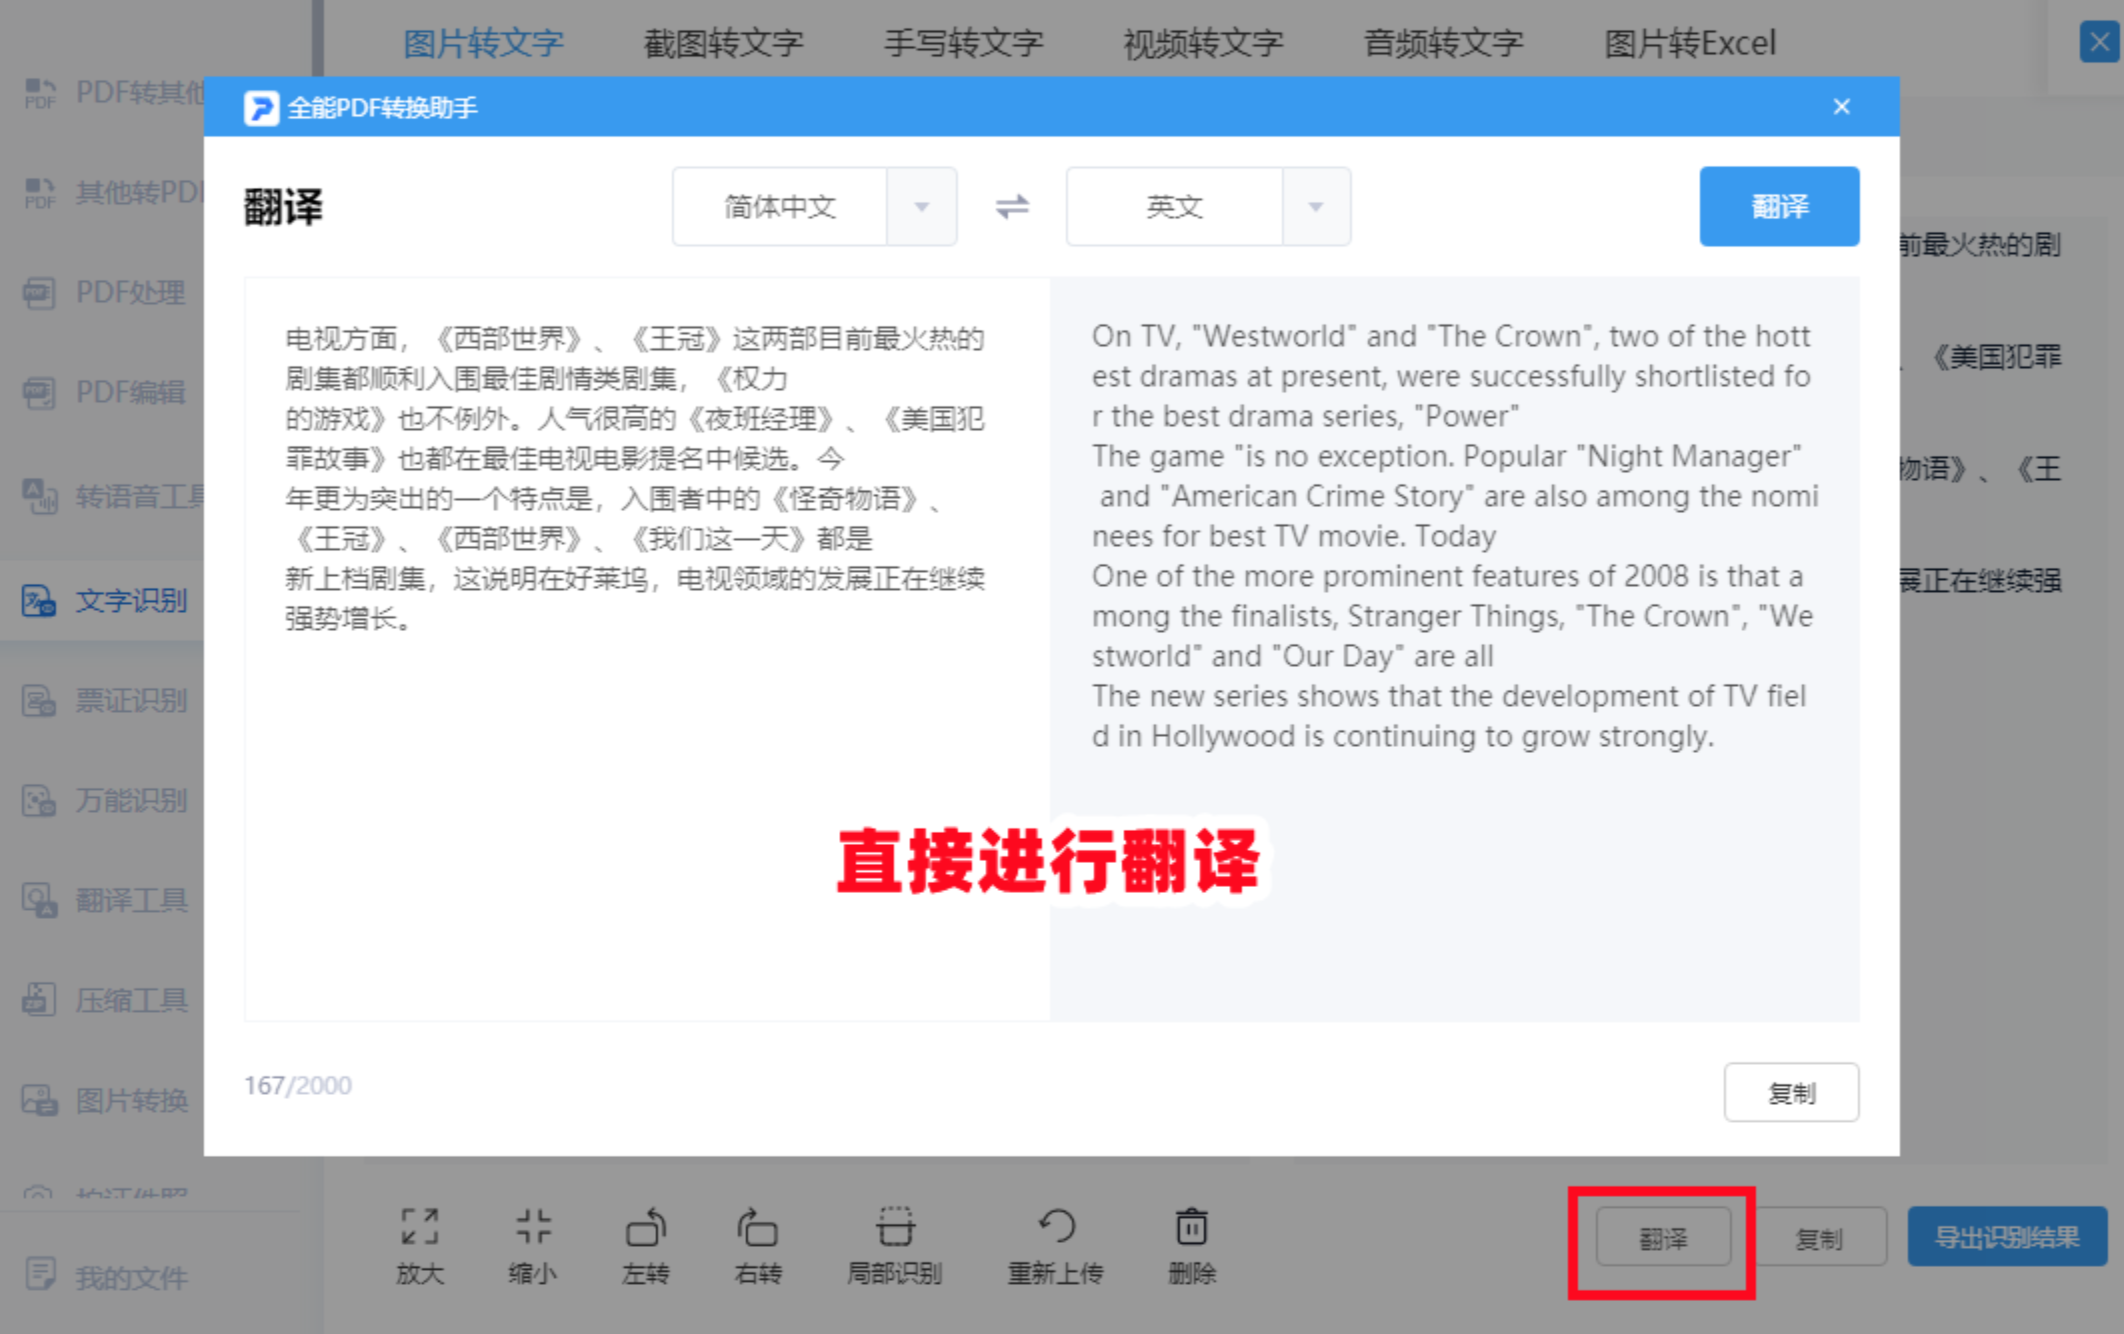Click the 其他转PDF sidebar icon
Viewport: 2124px width, 1334px height.
click(x=39, y=192)
